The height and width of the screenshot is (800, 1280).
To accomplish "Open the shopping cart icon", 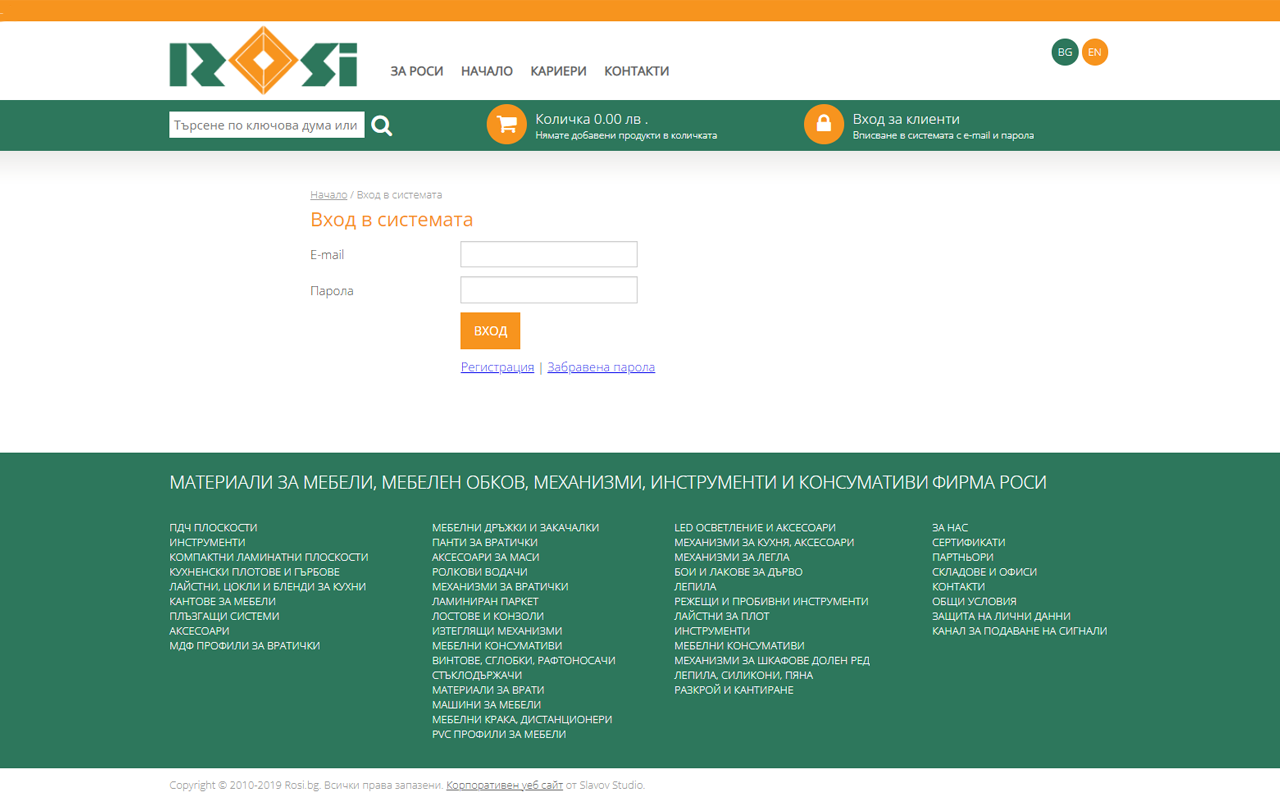I will [506, 125].
